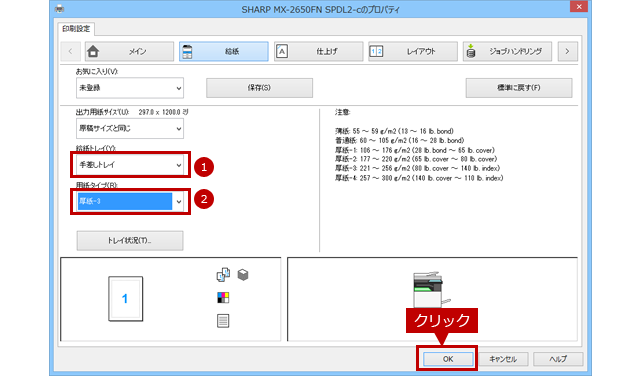
Task: Open トレイ状況(T) tray status
Action: (x=130, y=241)
